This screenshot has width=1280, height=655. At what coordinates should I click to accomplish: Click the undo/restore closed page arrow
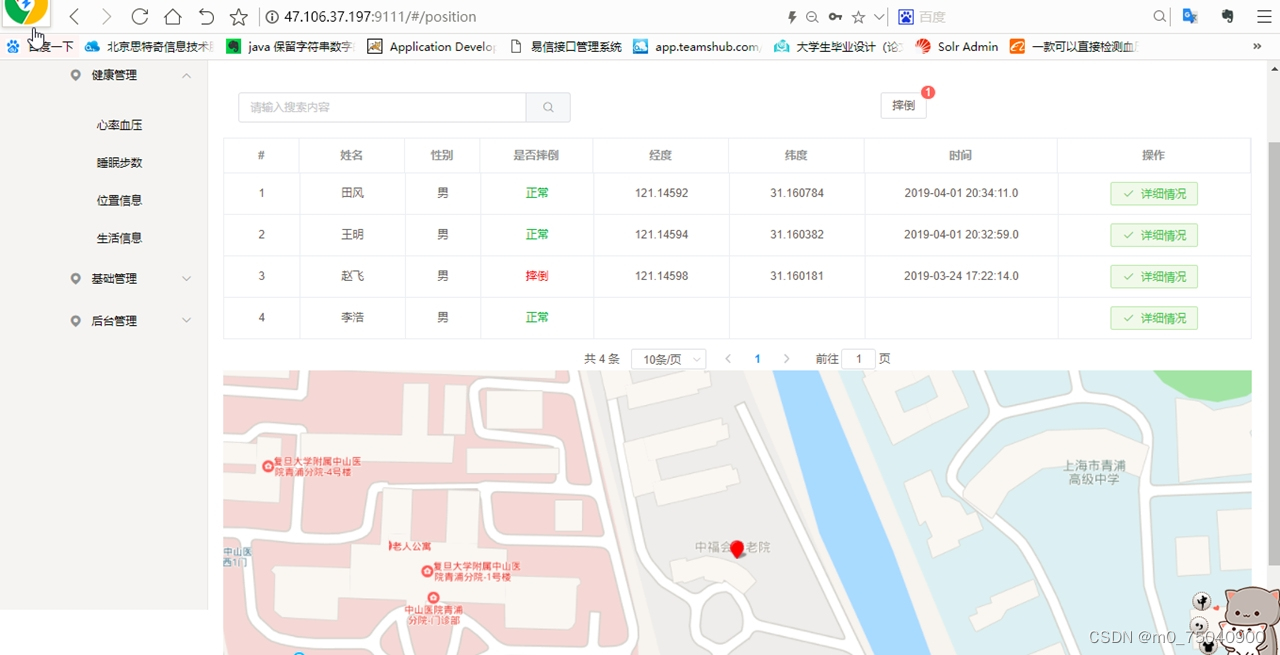(x=206, y=17)
